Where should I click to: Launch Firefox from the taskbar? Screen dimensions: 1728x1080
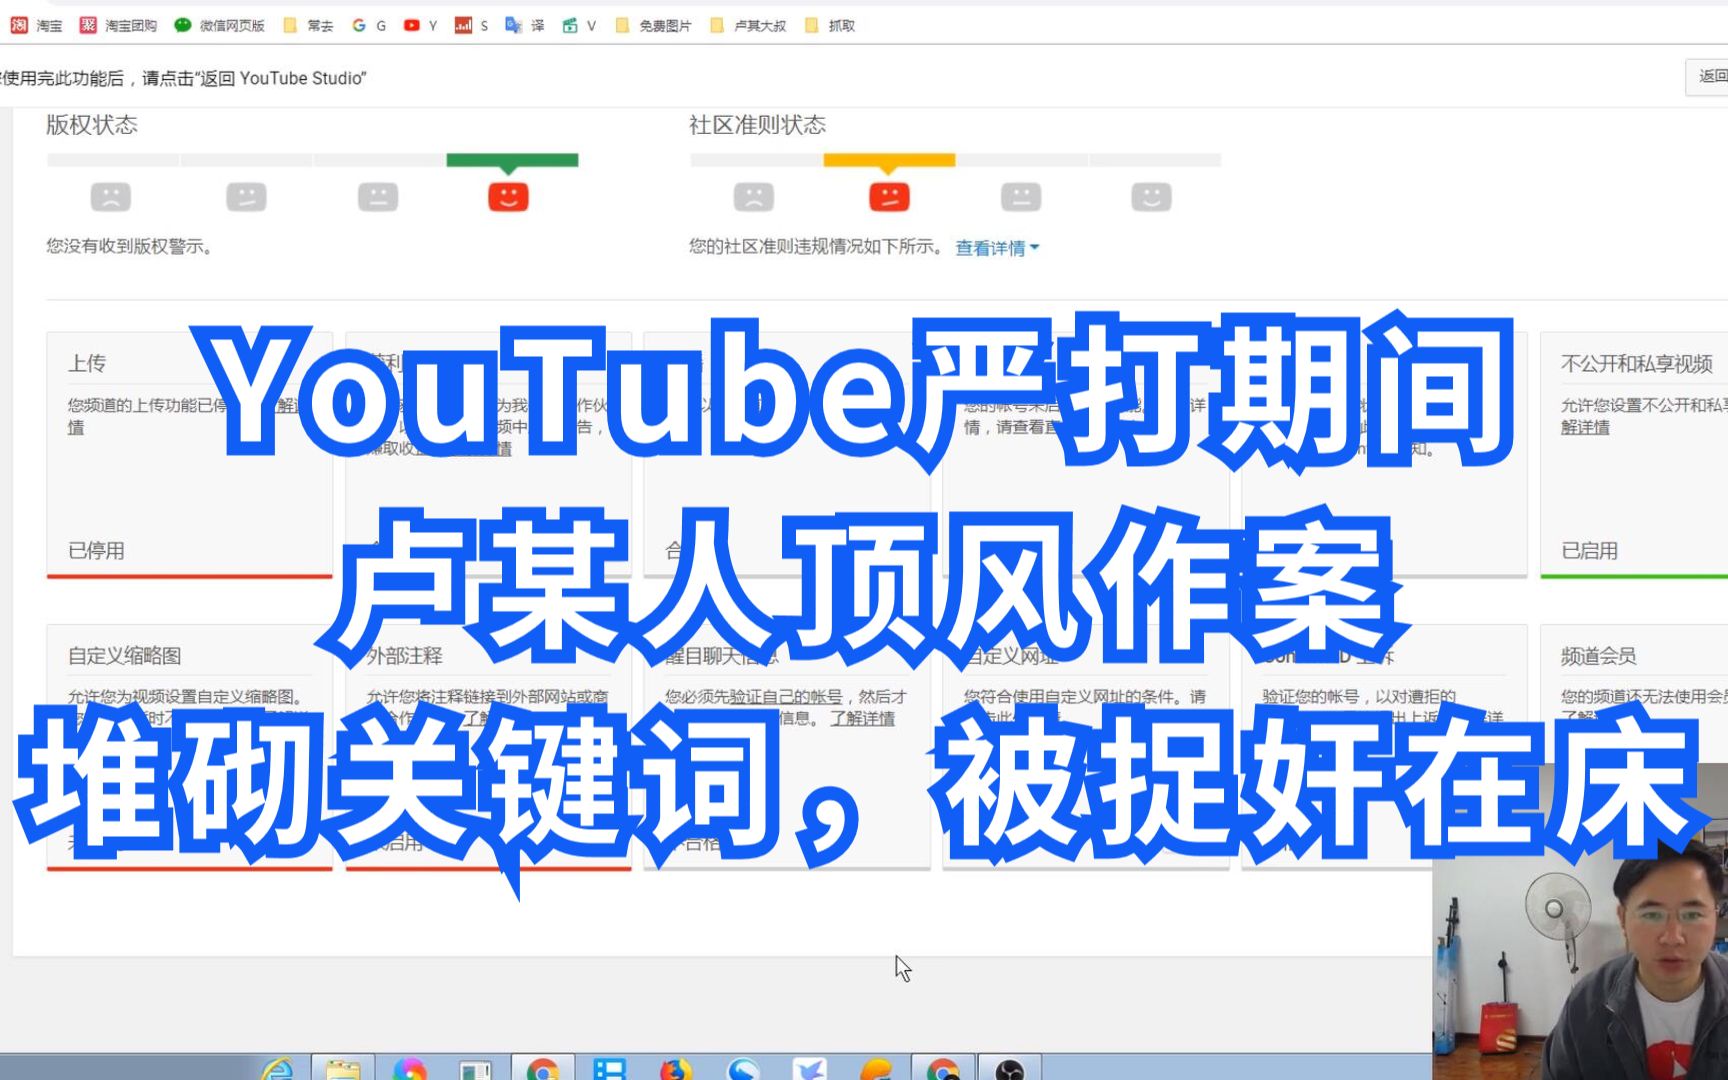pos(676,1068)
